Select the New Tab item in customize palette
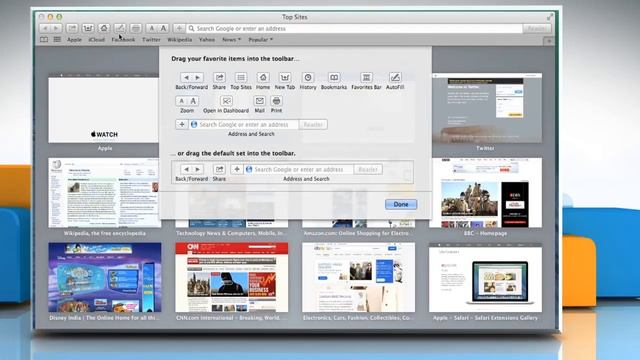 tap(285, 81)
